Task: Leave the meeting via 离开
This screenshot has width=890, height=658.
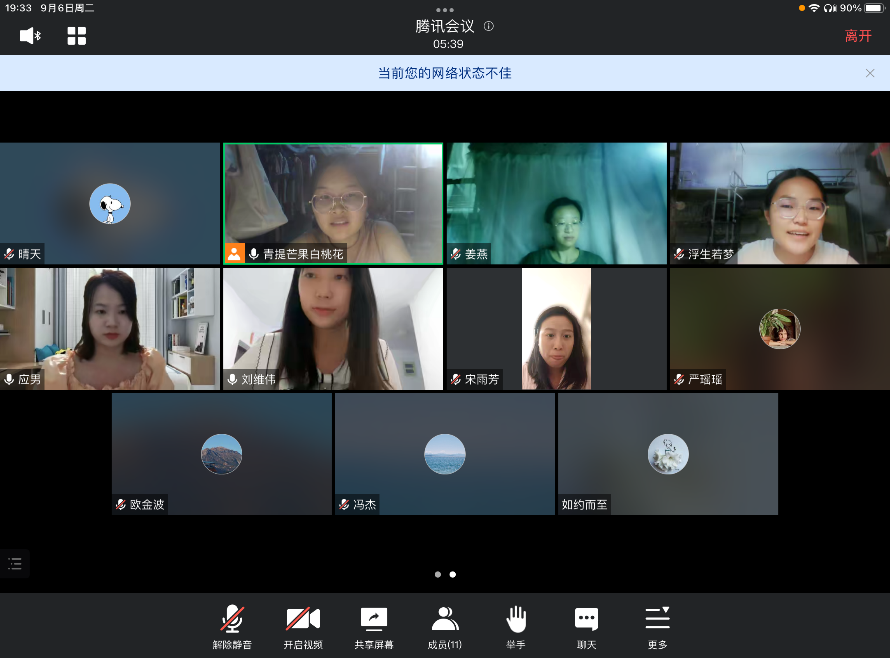Action: 858,36
